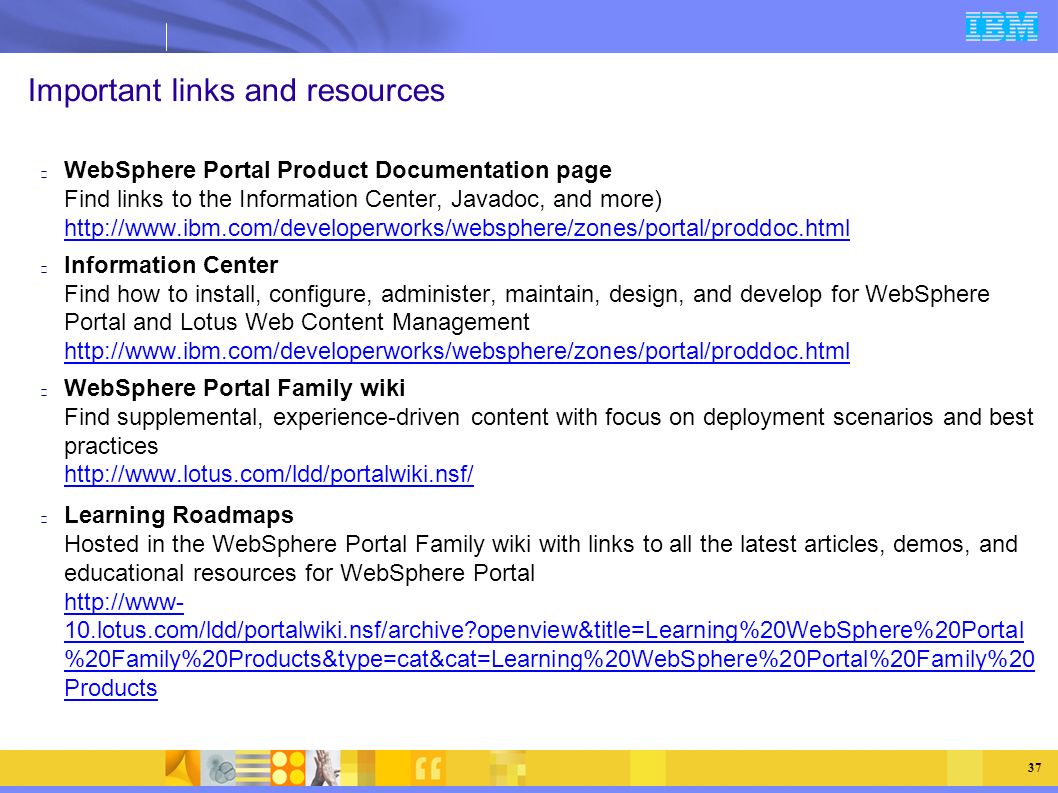Click the 'WebSphere Portal Family wiki' heading
The height and width of the screenshot is (793, 1058).
234,388
